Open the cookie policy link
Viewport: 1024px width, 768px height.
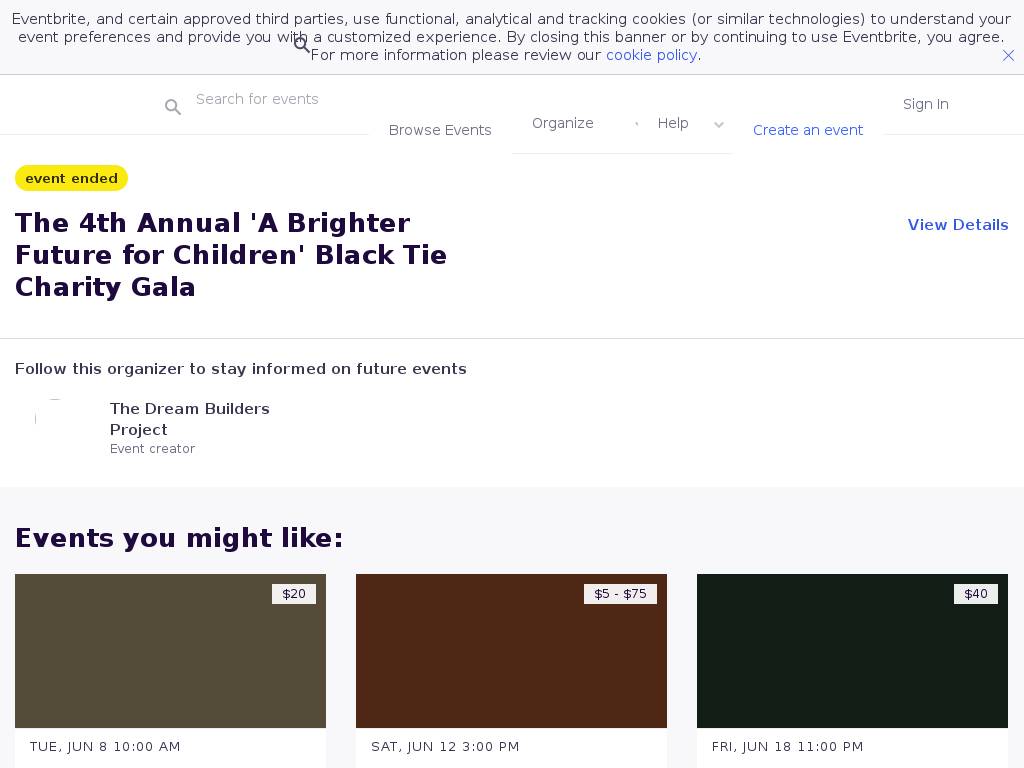651,55
